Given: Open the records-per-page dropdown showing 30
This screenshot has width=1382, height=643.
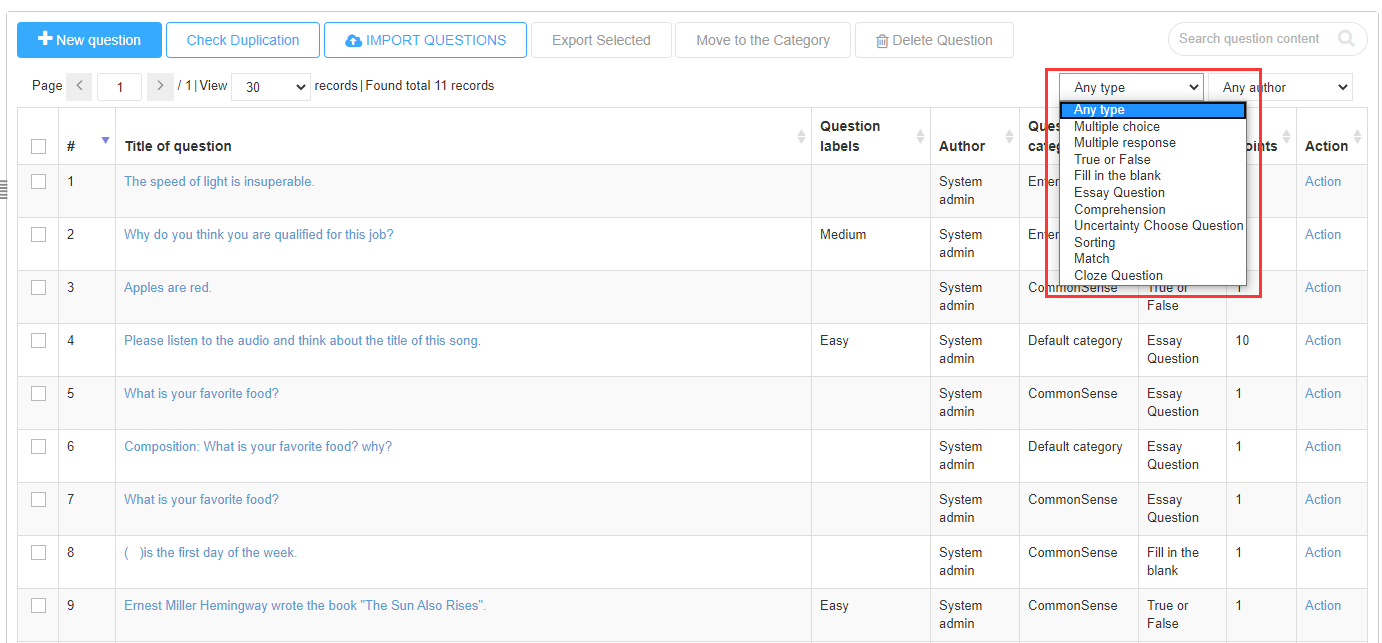Looking at the screenshot, I should click(x=271, y=87).
